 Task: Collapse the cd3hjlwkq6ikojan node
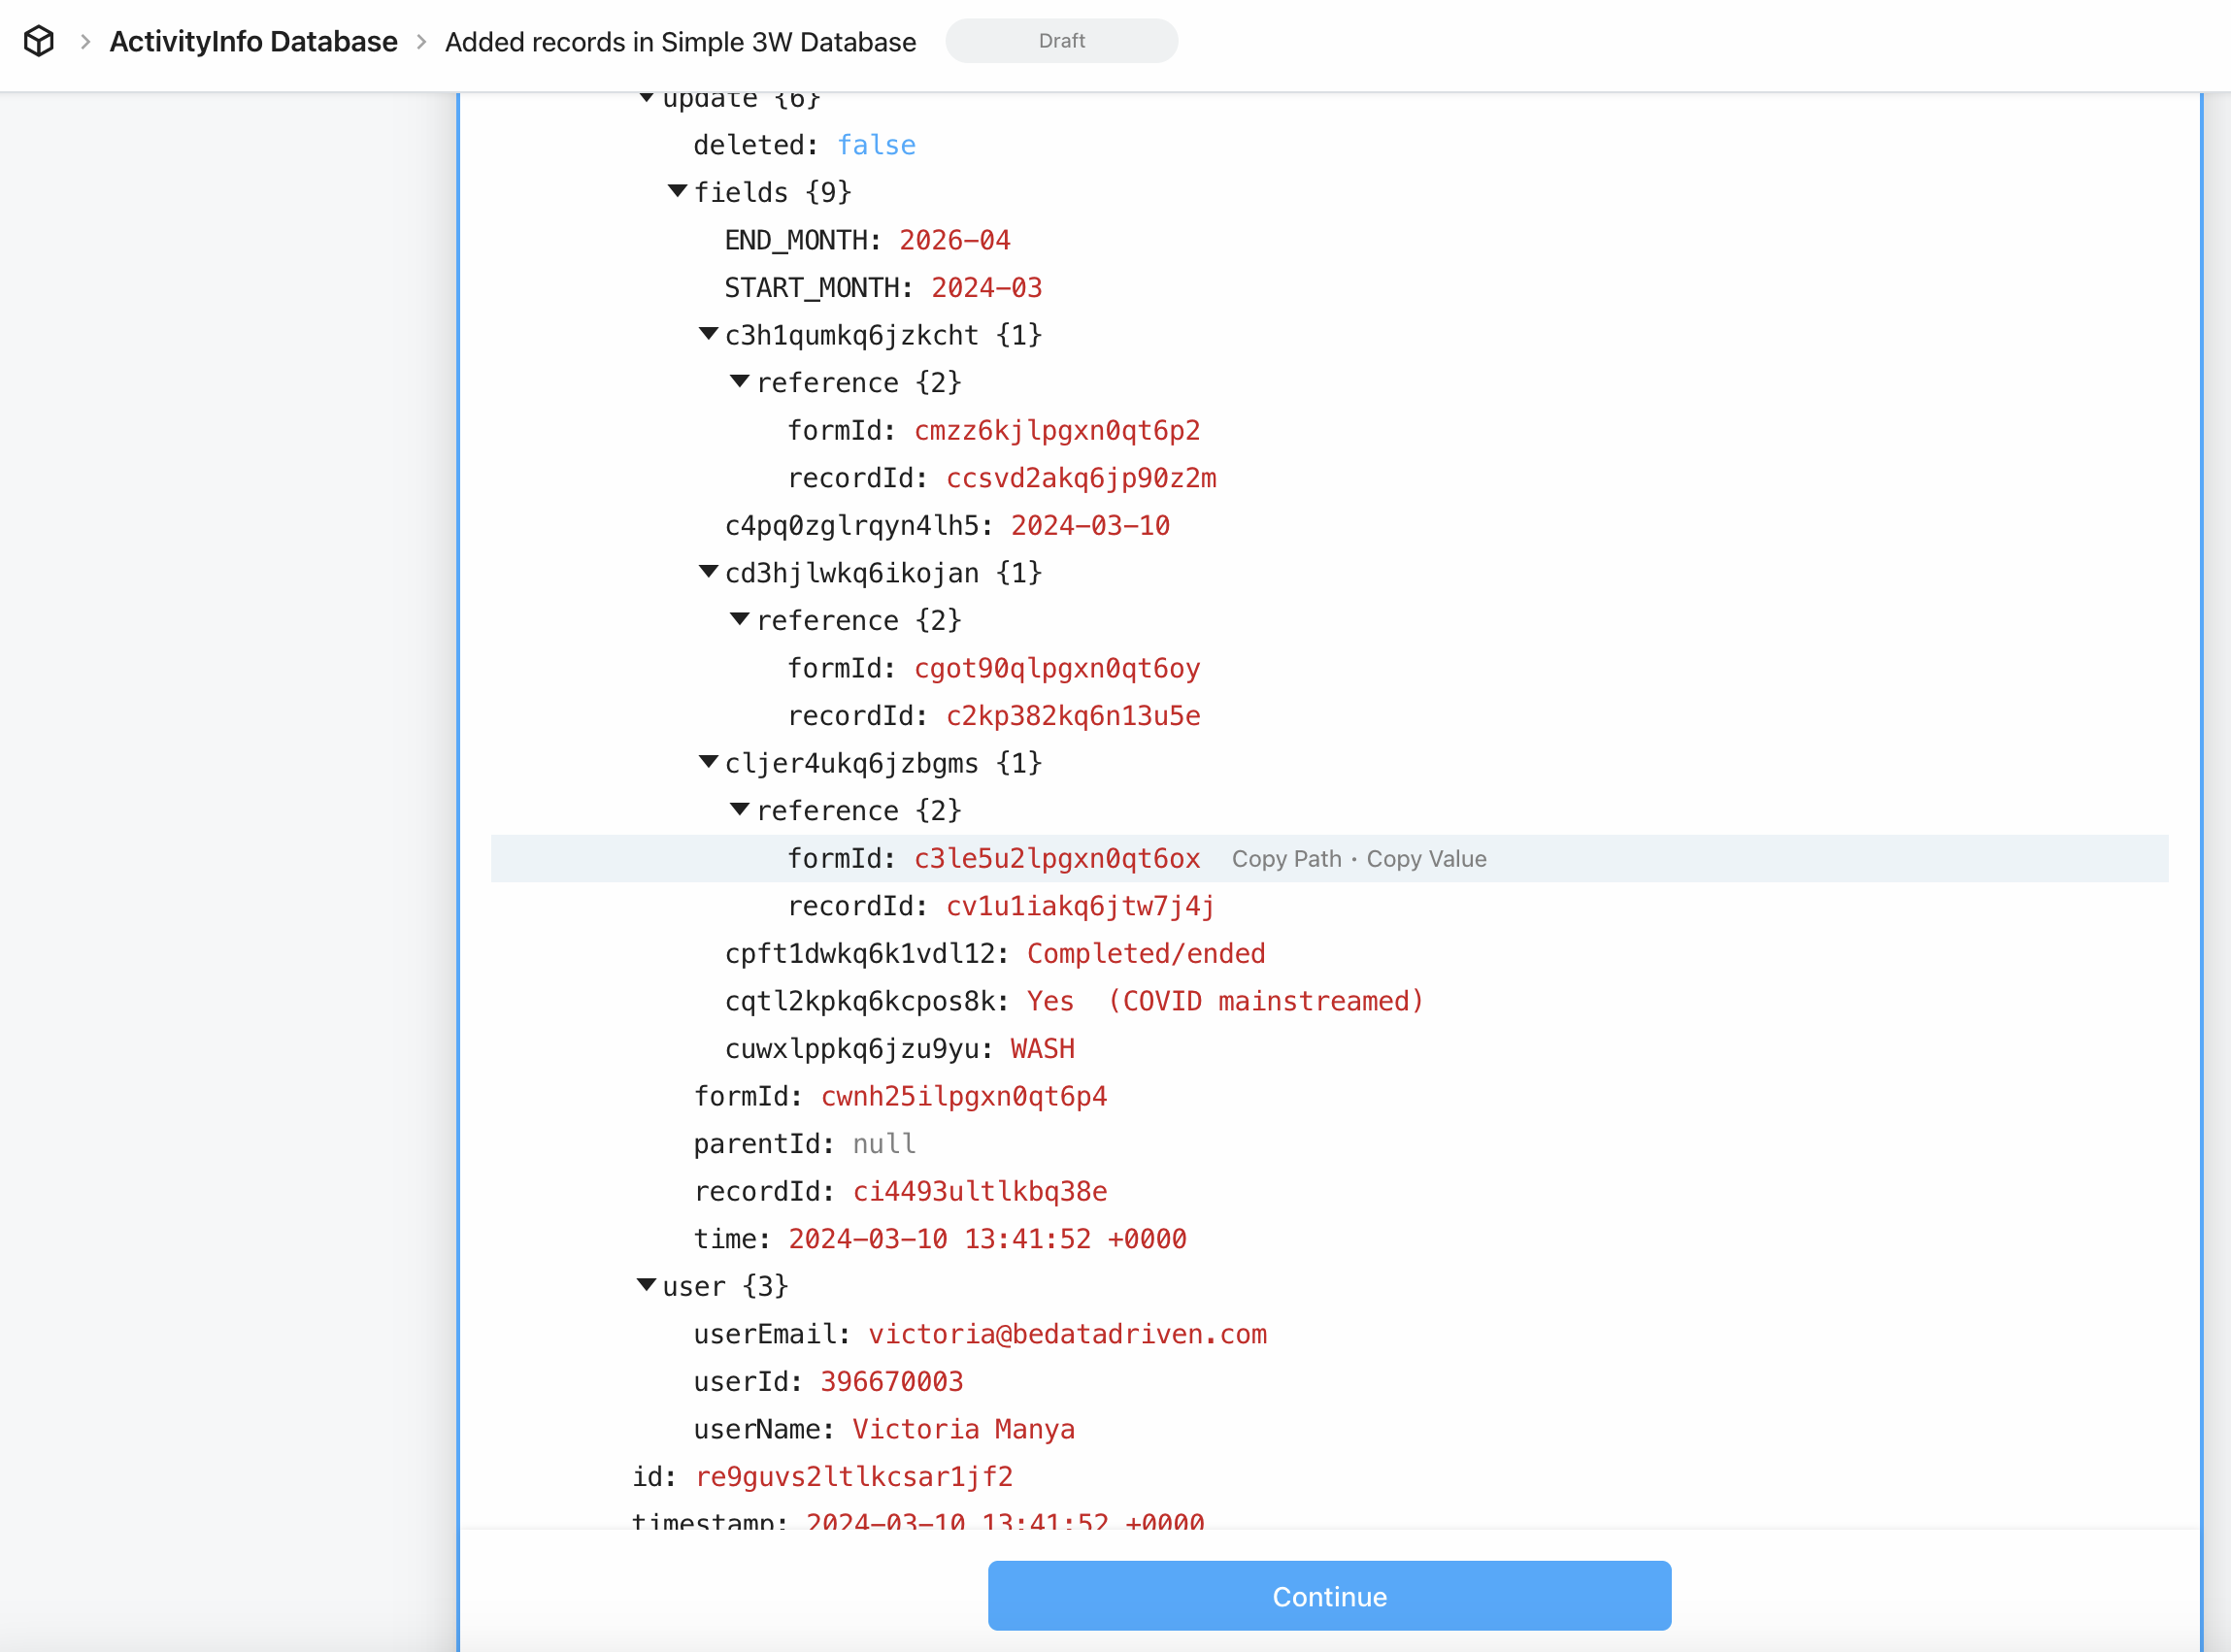coord(709,571)
